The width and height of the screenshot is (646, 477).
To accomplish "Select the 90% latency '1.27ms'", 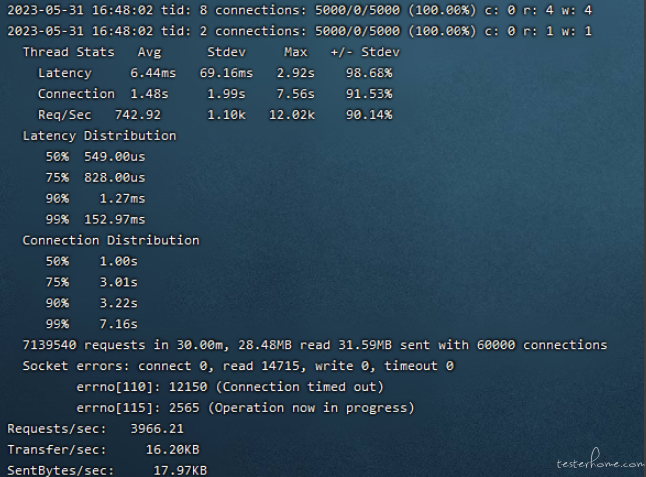I will click(x=122, y=199).
